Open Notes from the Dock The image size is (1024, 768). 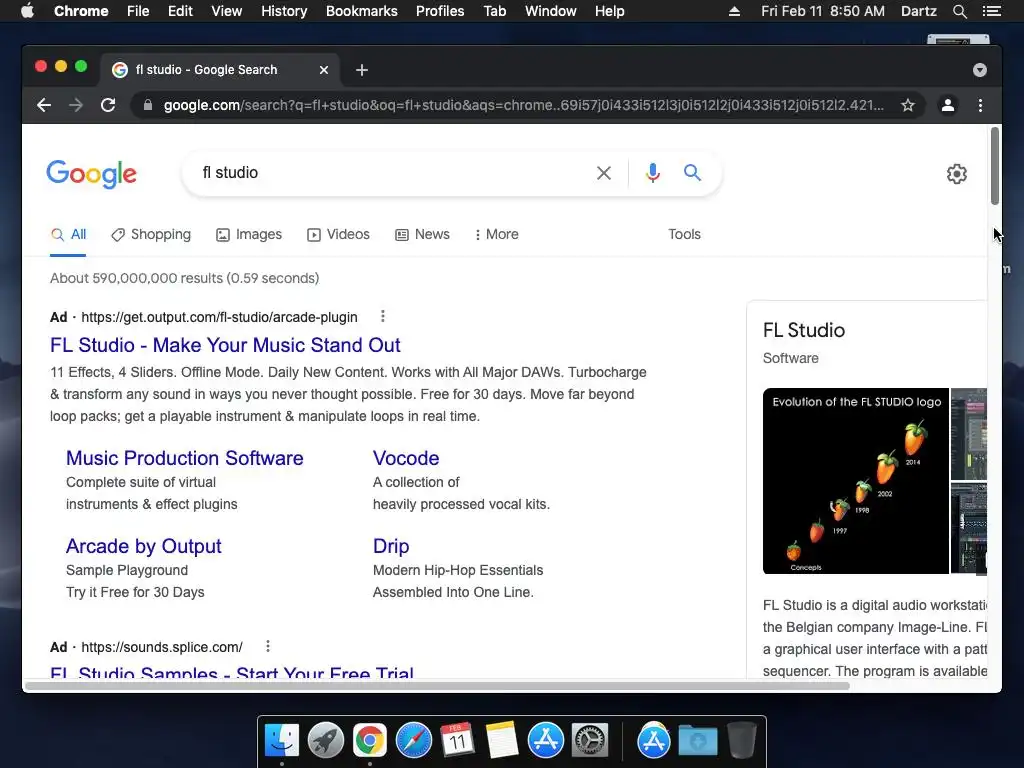502,740
